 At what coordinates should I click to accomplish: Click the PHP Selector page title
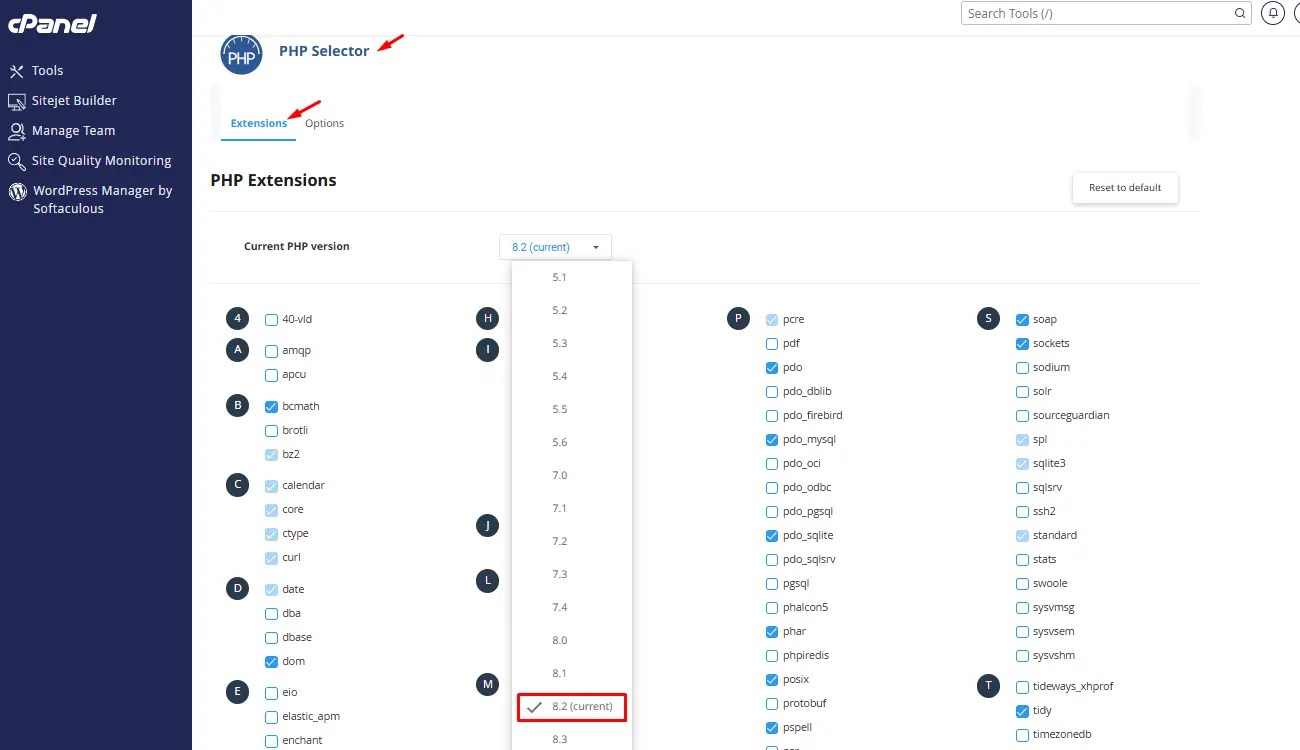tap(324, 51)
